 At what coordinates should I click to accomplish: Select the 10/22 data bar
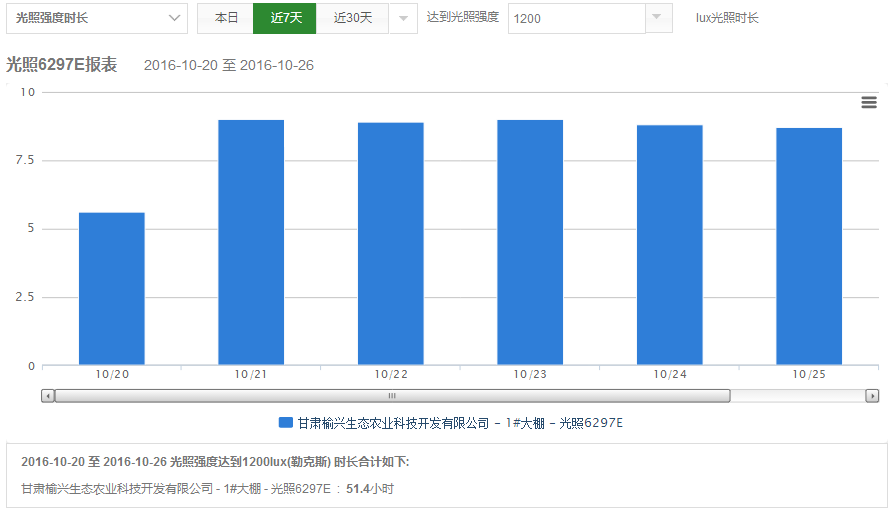click(x=391, y=244)
